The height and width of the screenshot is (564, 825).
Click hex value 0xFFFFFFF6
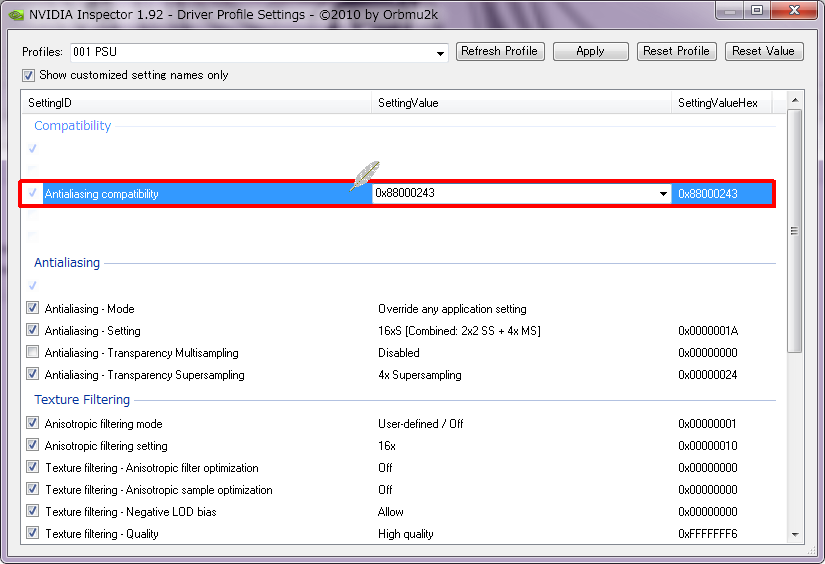click(708, 534)
